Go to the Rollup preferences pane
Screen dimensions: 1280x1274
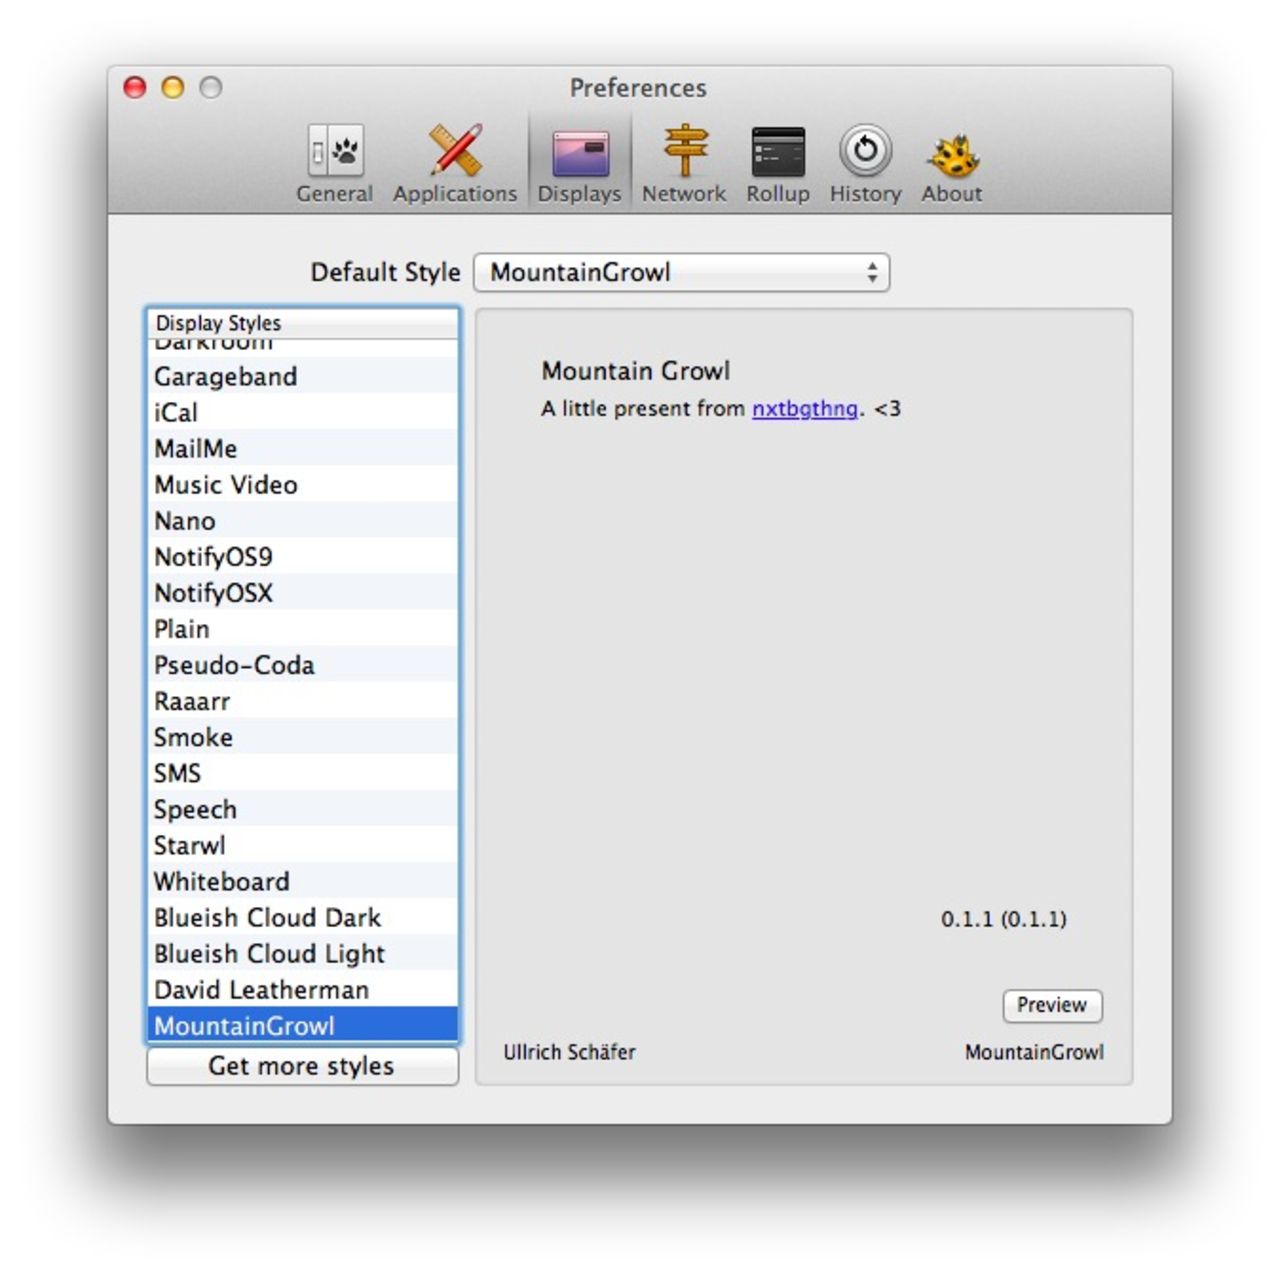click(778, 160)
